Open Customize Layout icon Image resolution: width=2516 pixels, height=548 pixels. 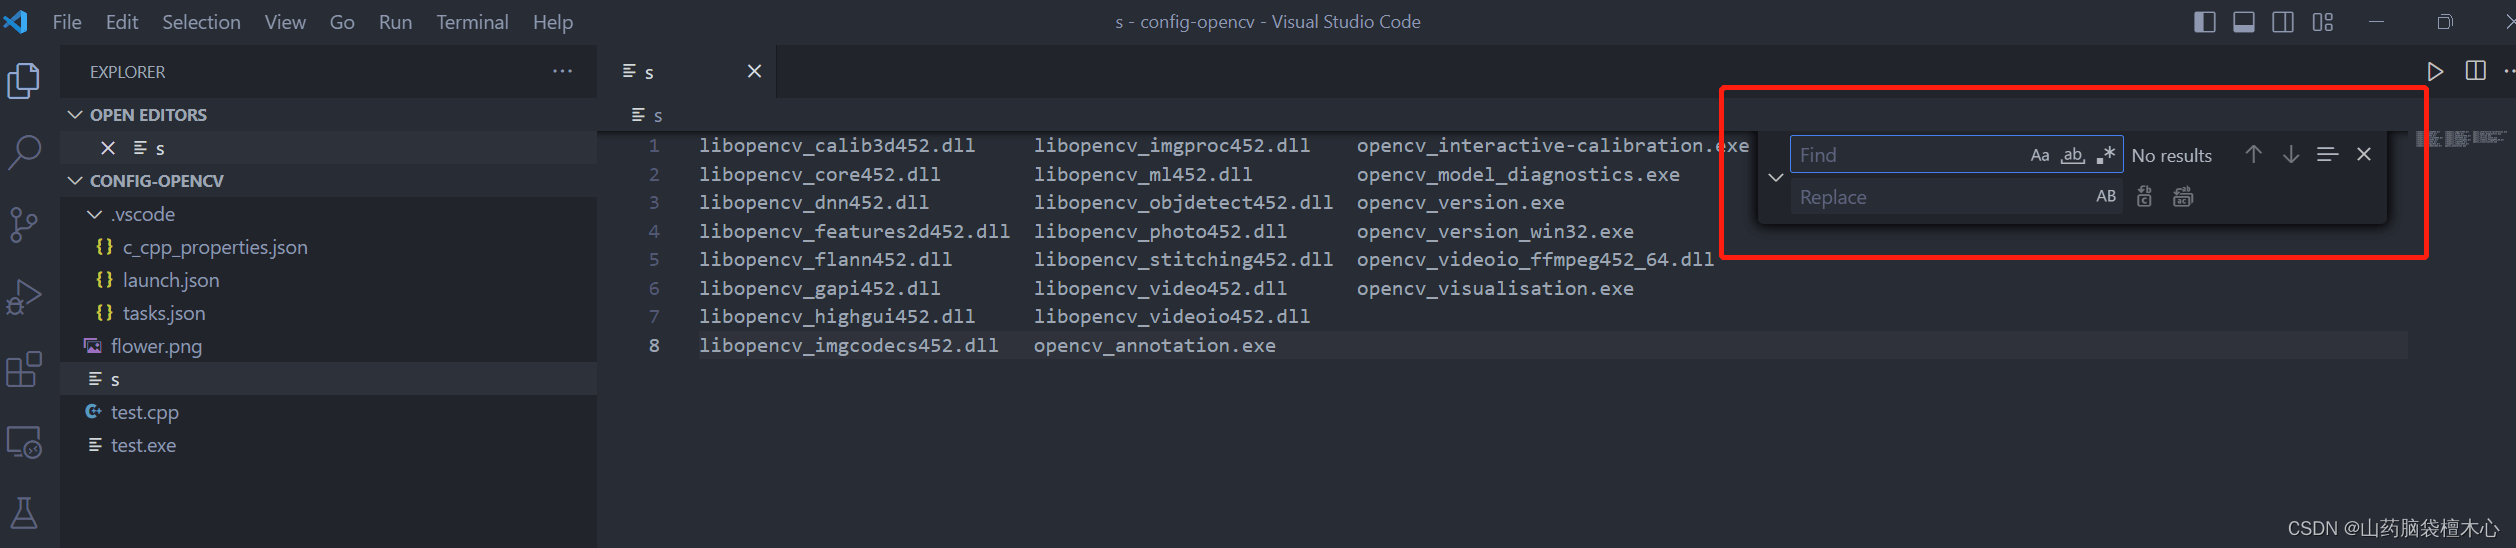[2322, 22]
